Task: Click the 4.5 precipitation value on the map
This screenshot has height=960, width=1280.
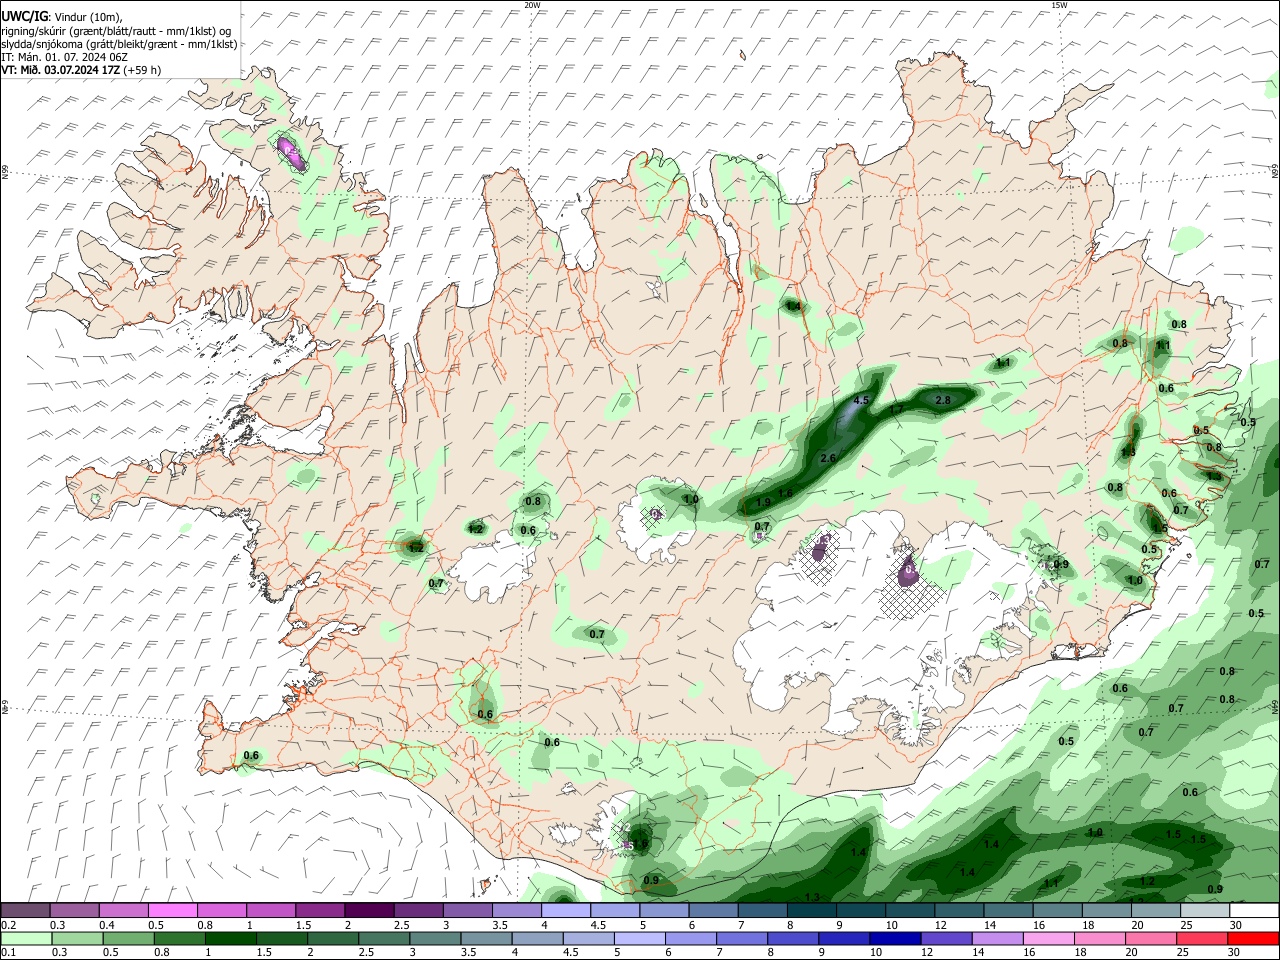Action: pyautogui.click(x=861, y=400)
